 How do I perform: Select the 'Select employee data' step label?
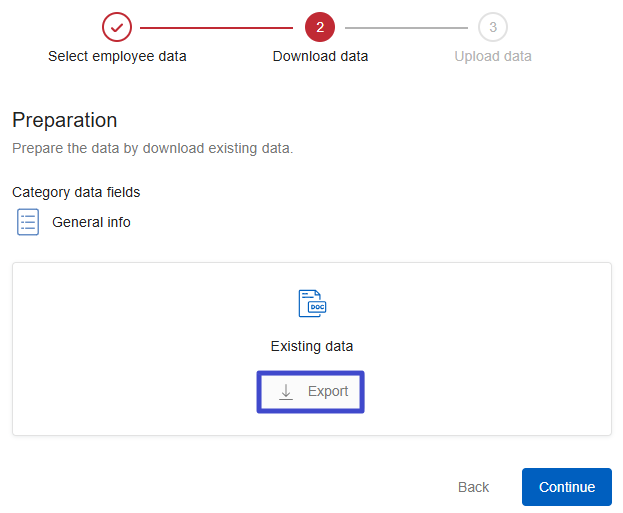click(117, 56)
